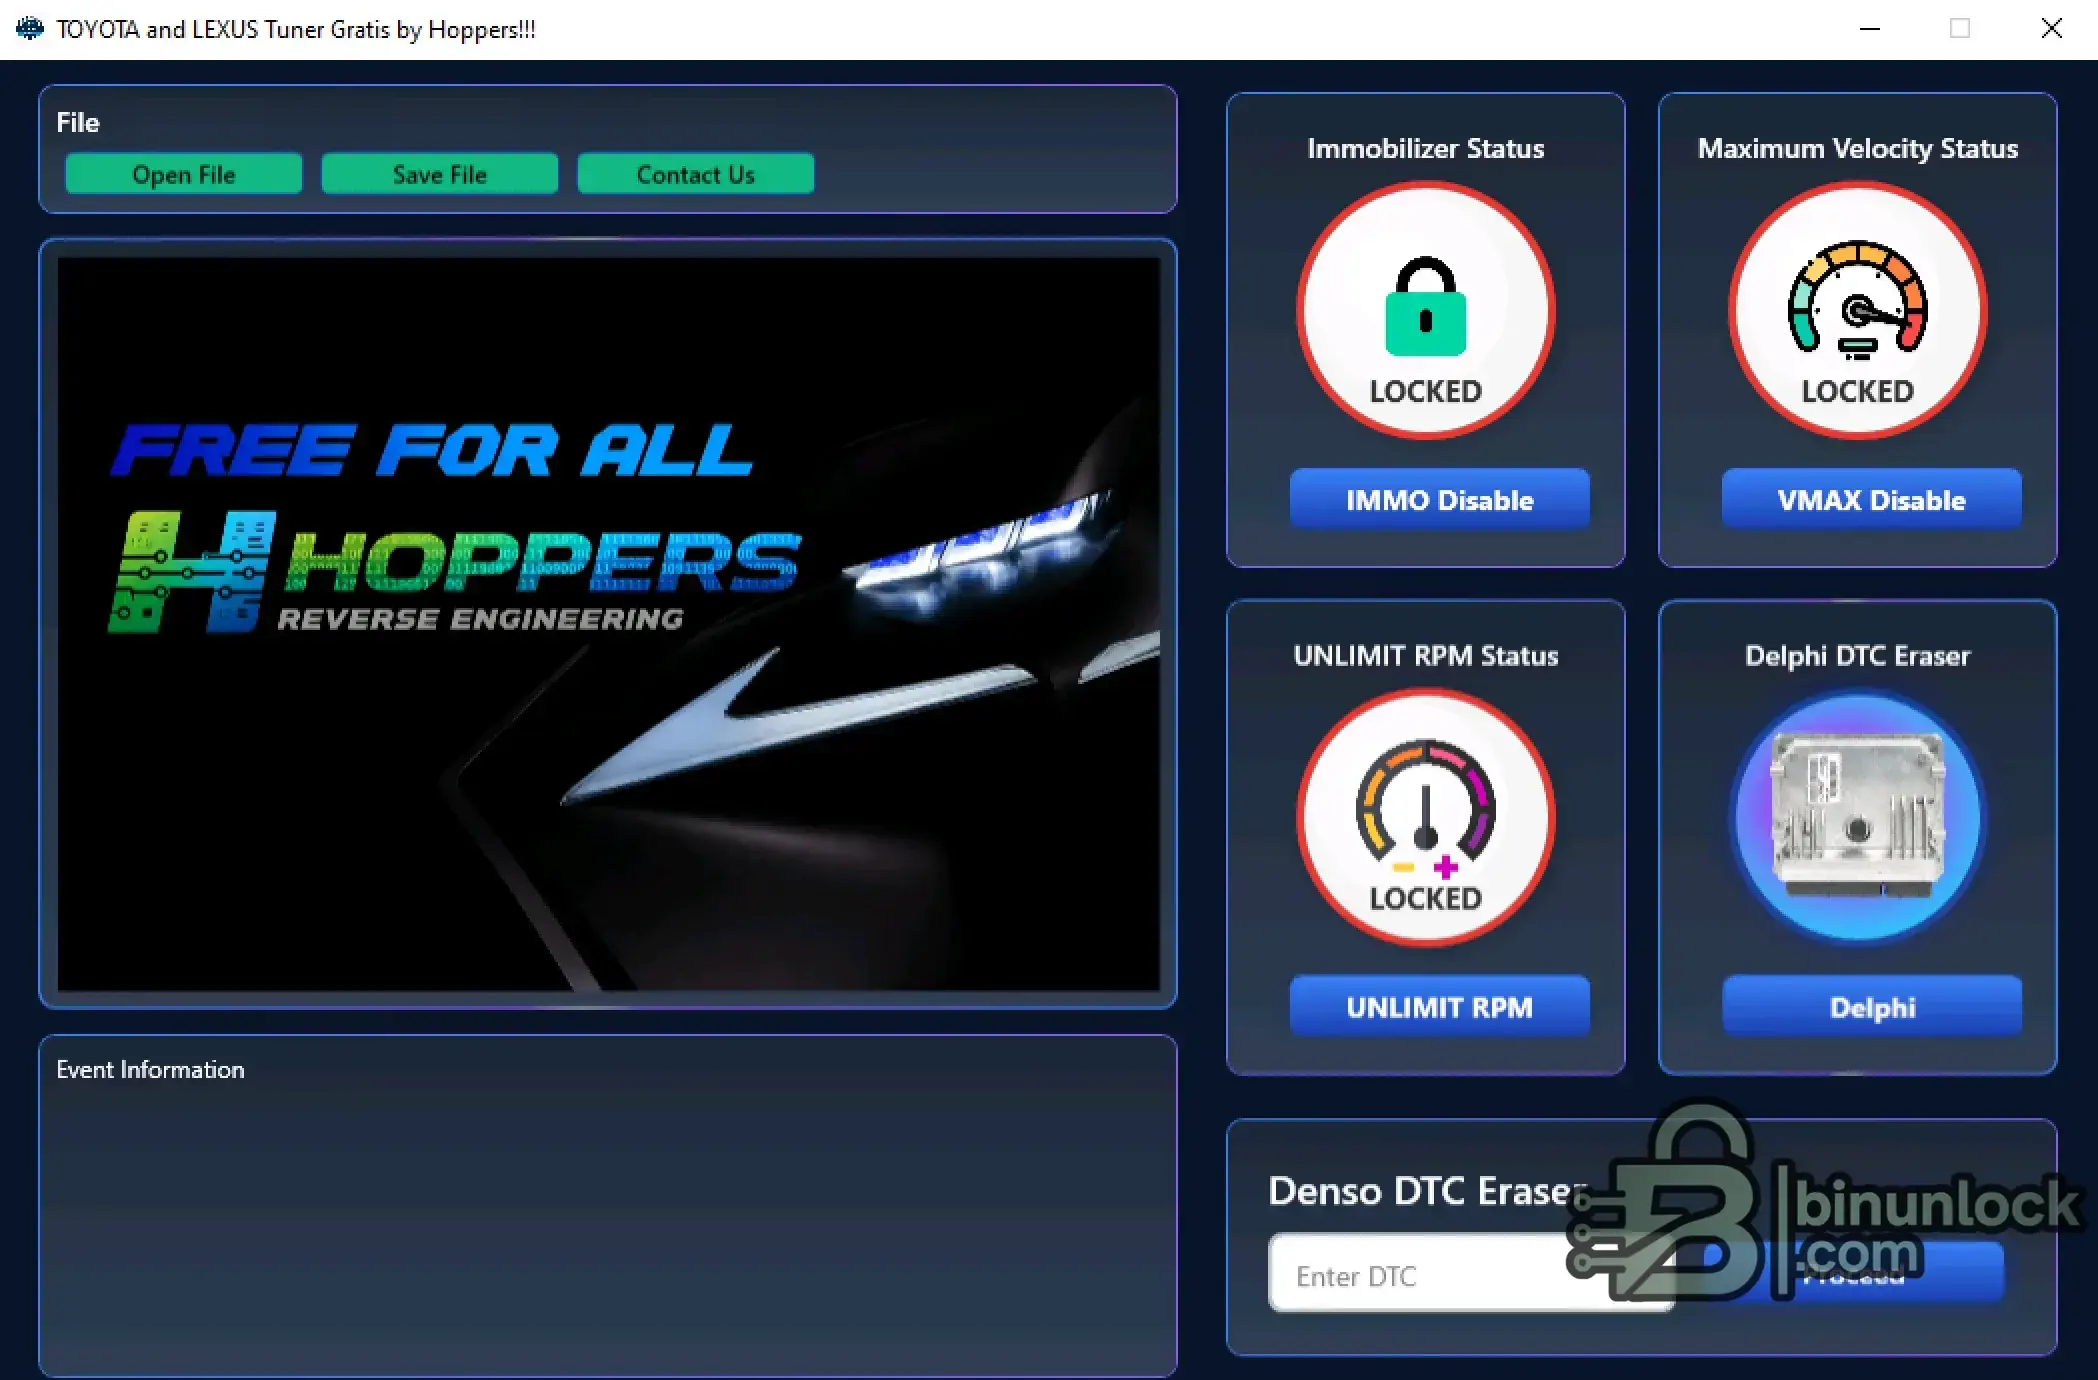Image resolution: width=2098 pixels, height=1380 pixels.
Task: Disable immobilizer with IMMO Disable button
Action: (x=1439, y=499)
